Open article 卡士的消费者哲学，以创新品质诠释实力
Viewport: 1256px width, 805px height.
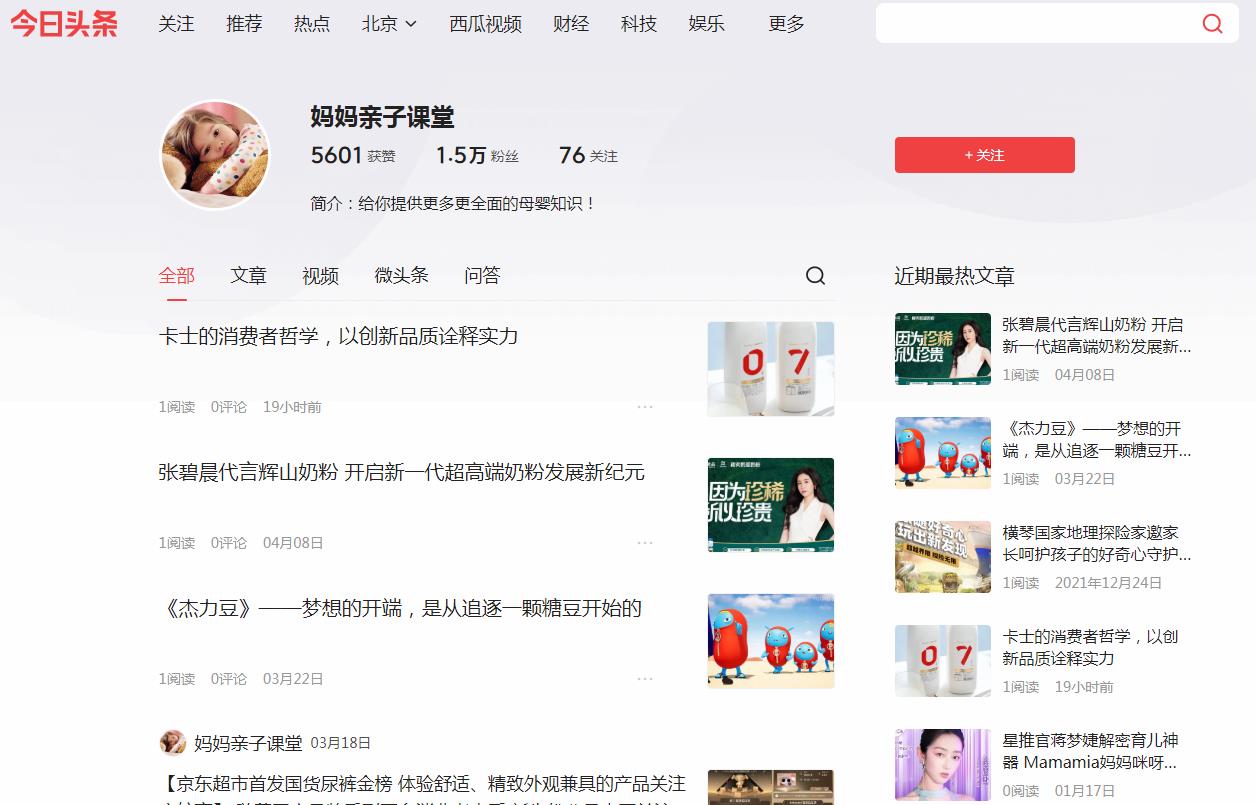coord(338,336)
